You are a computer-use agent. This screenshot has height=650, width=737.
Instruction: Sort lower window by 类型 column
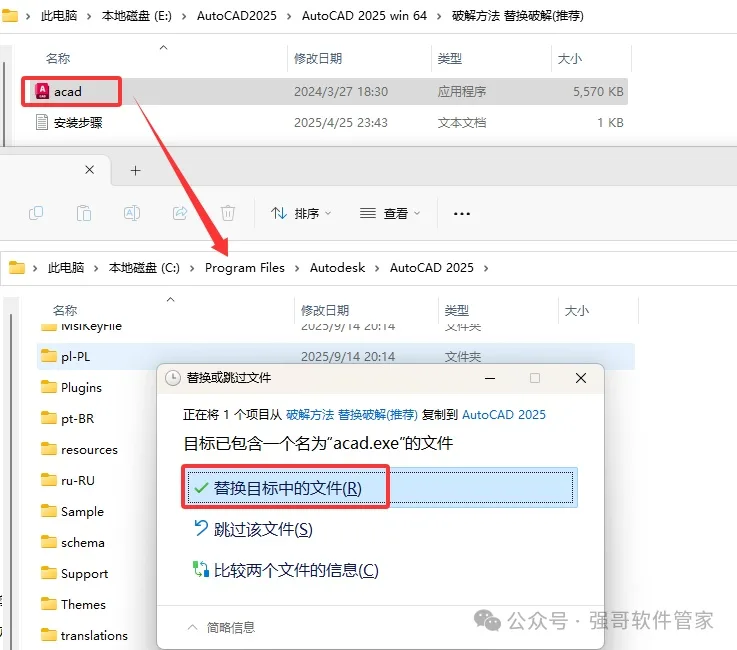(456, 311)
